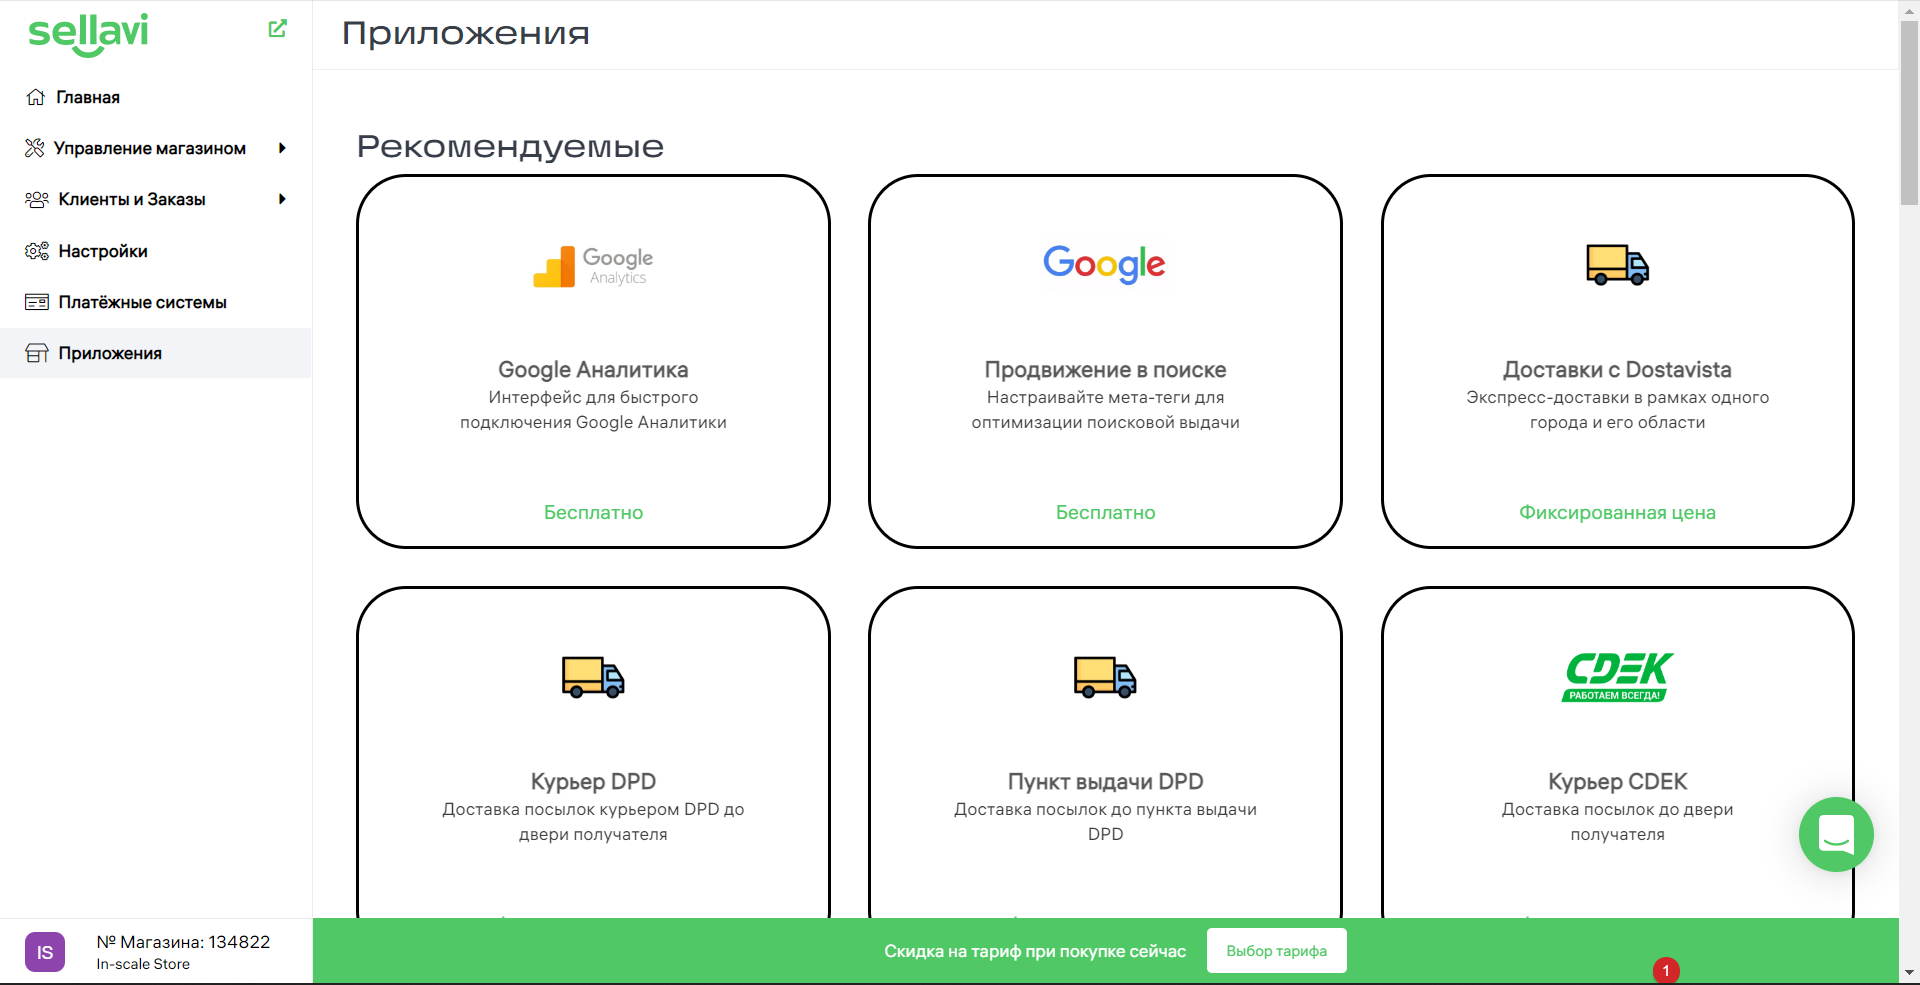
Task: Click the Фиксированная цена label
Action: [1617, 512]
